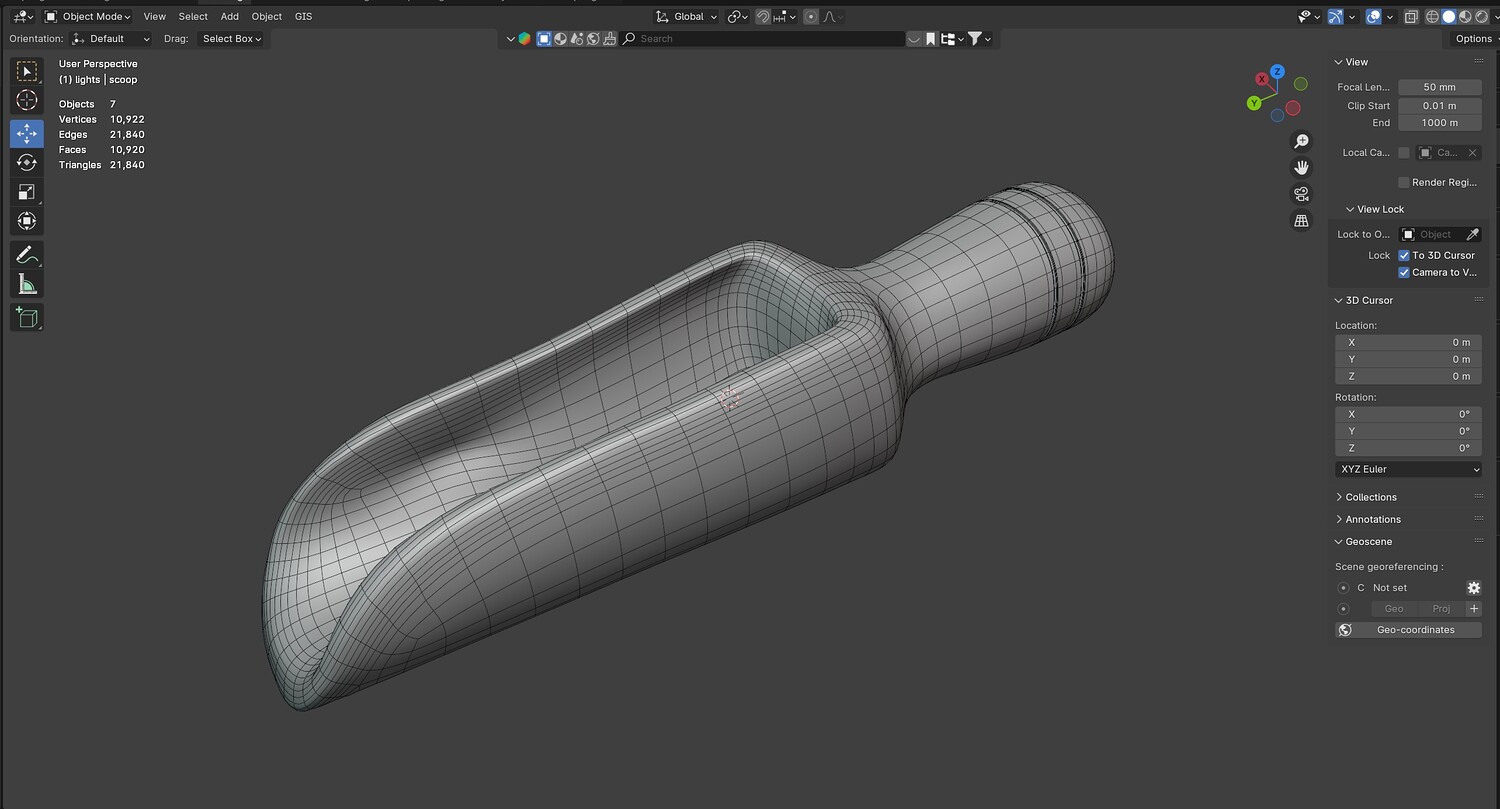This screenshot has height=809, width=1500.
Task: Open the Add menu
Action: point(230,16)
